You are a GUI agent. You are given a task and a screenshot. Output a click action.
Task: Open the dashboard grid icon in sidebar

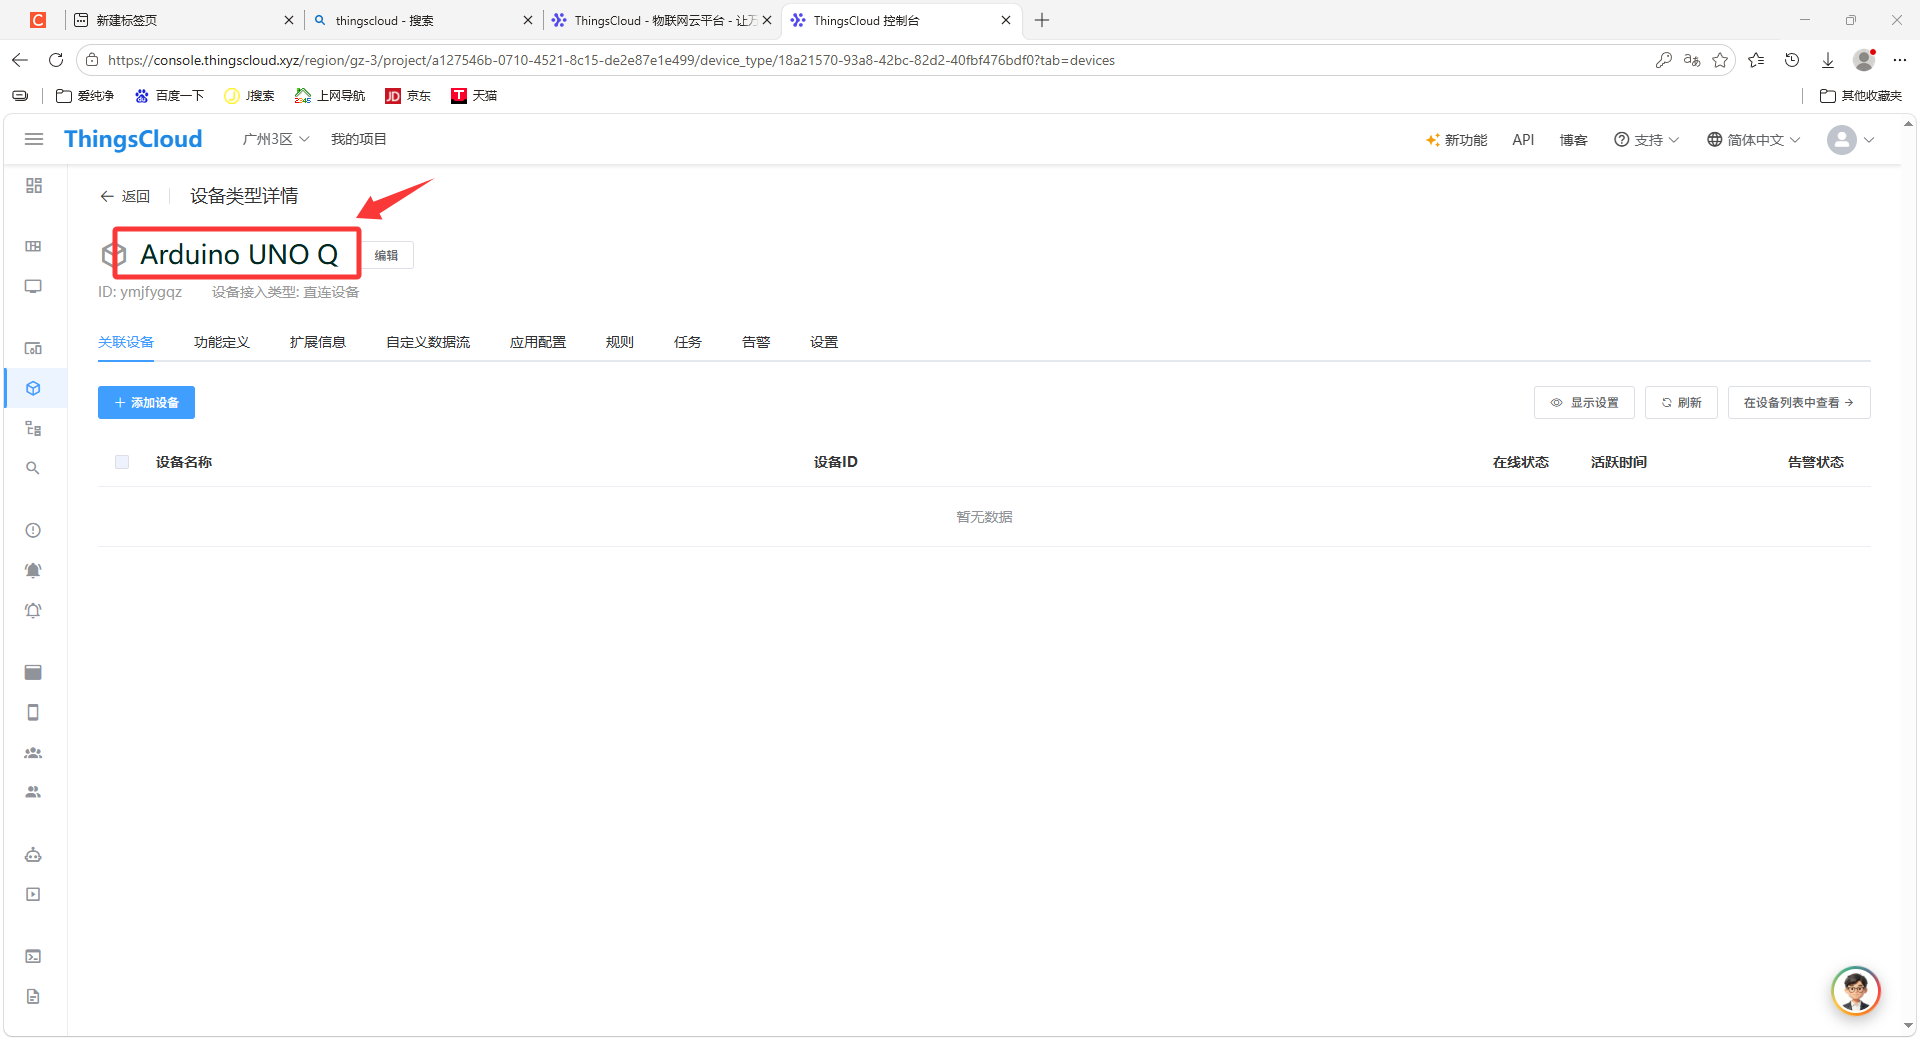pyautogui.click(x=34, y=186)
